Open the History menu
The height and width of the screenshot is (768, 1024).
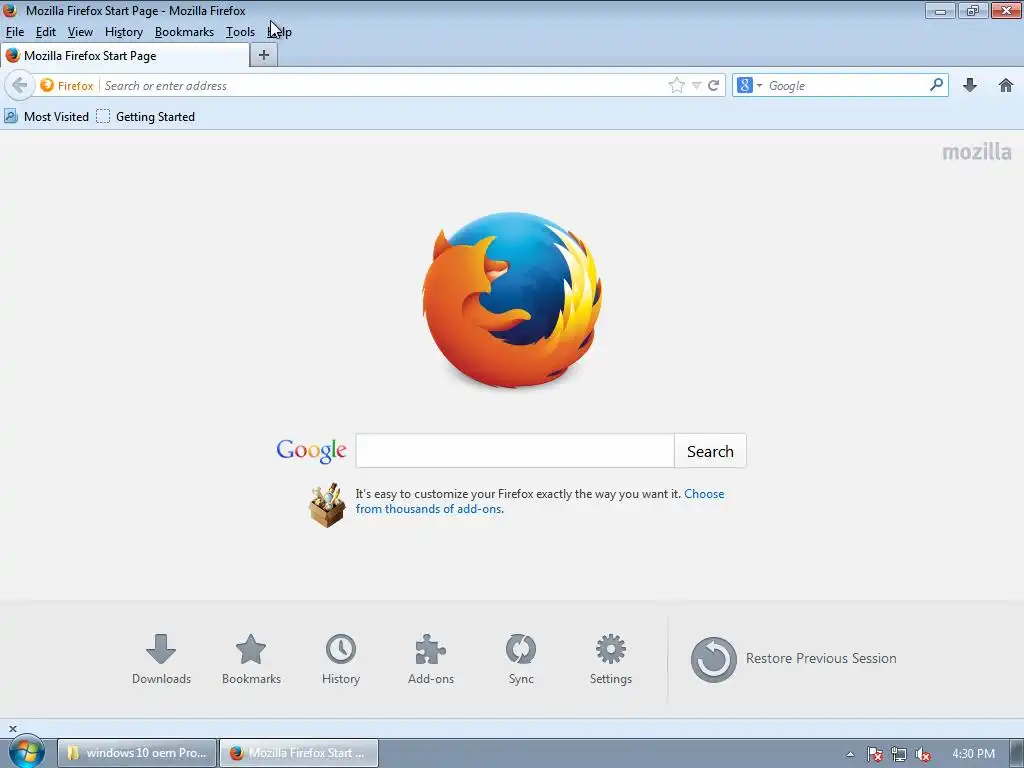coord(123,32)
